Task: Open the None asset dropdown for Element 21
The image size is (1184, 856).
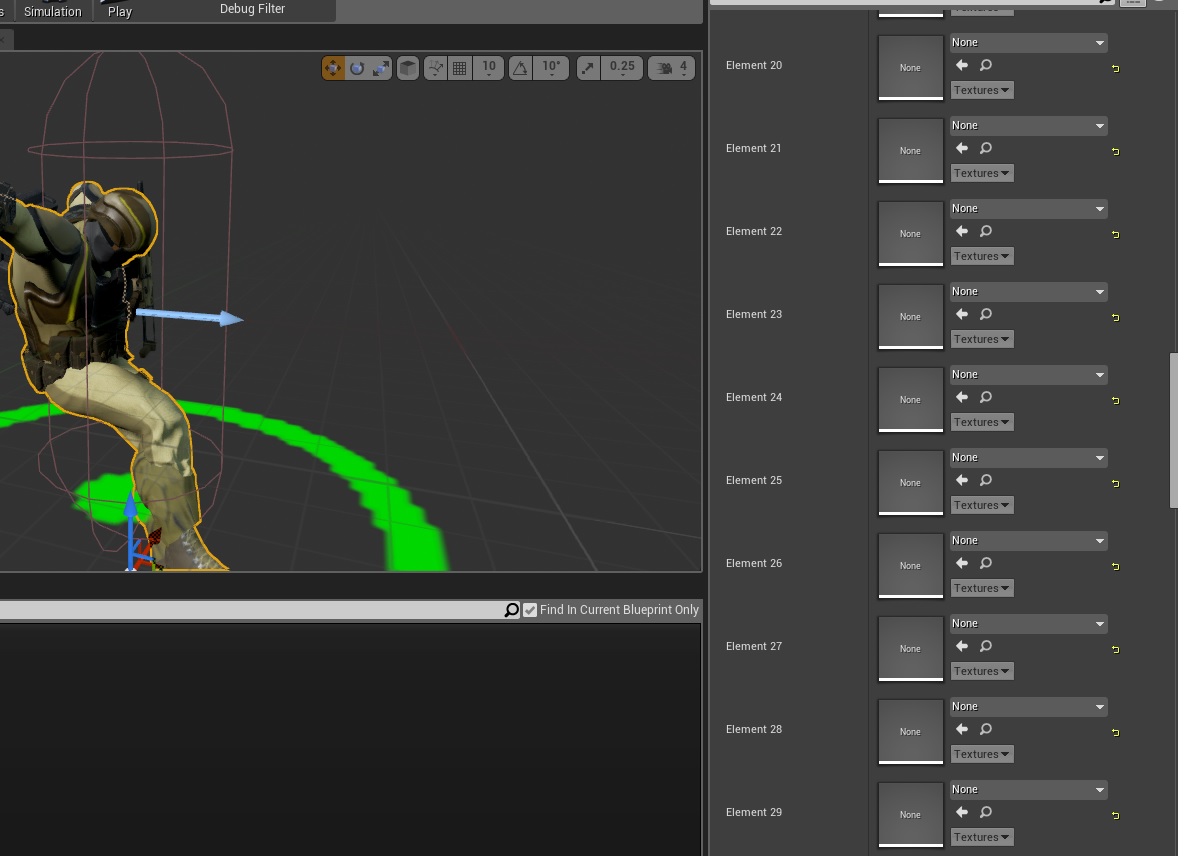Action: (x=1028, y=126)
